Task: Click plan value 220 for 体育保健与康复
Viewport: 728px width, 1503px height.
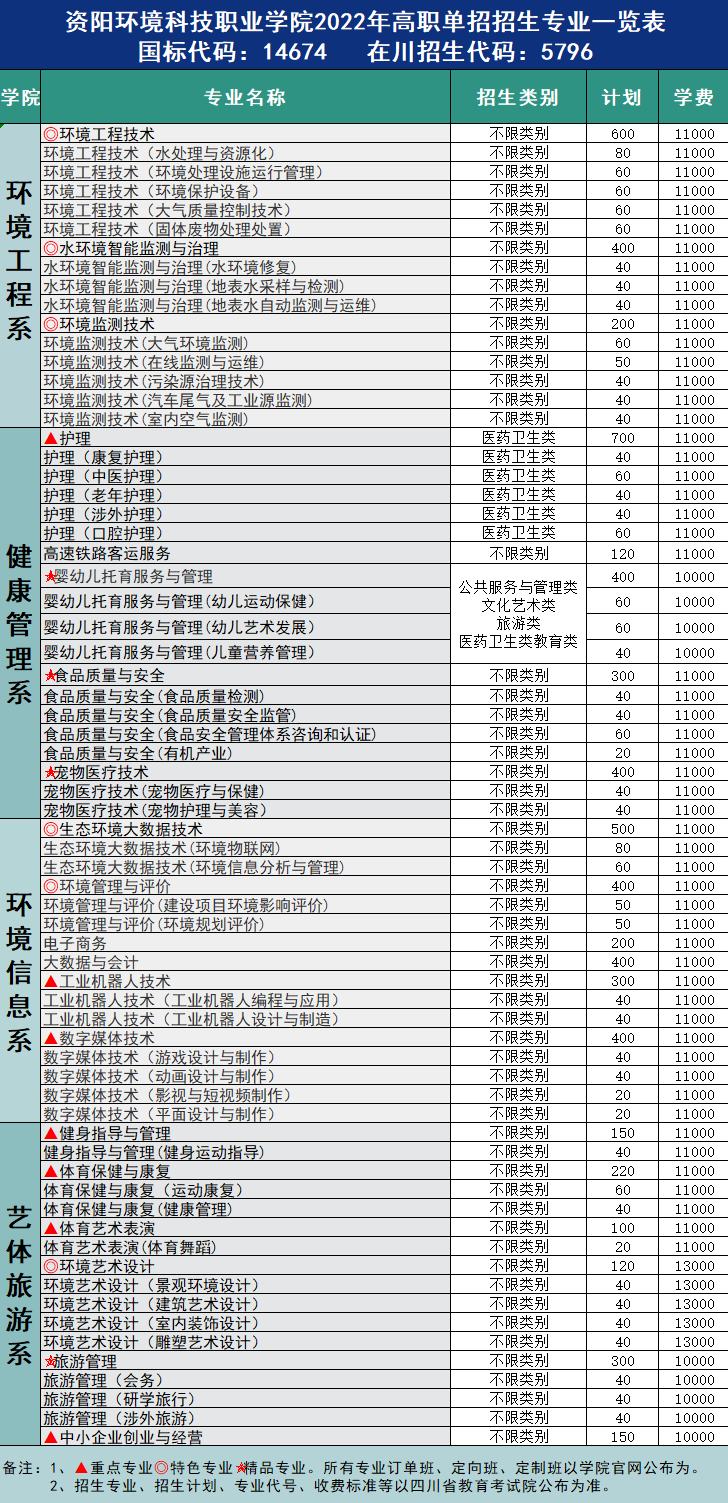Action: coord(623,1172)
